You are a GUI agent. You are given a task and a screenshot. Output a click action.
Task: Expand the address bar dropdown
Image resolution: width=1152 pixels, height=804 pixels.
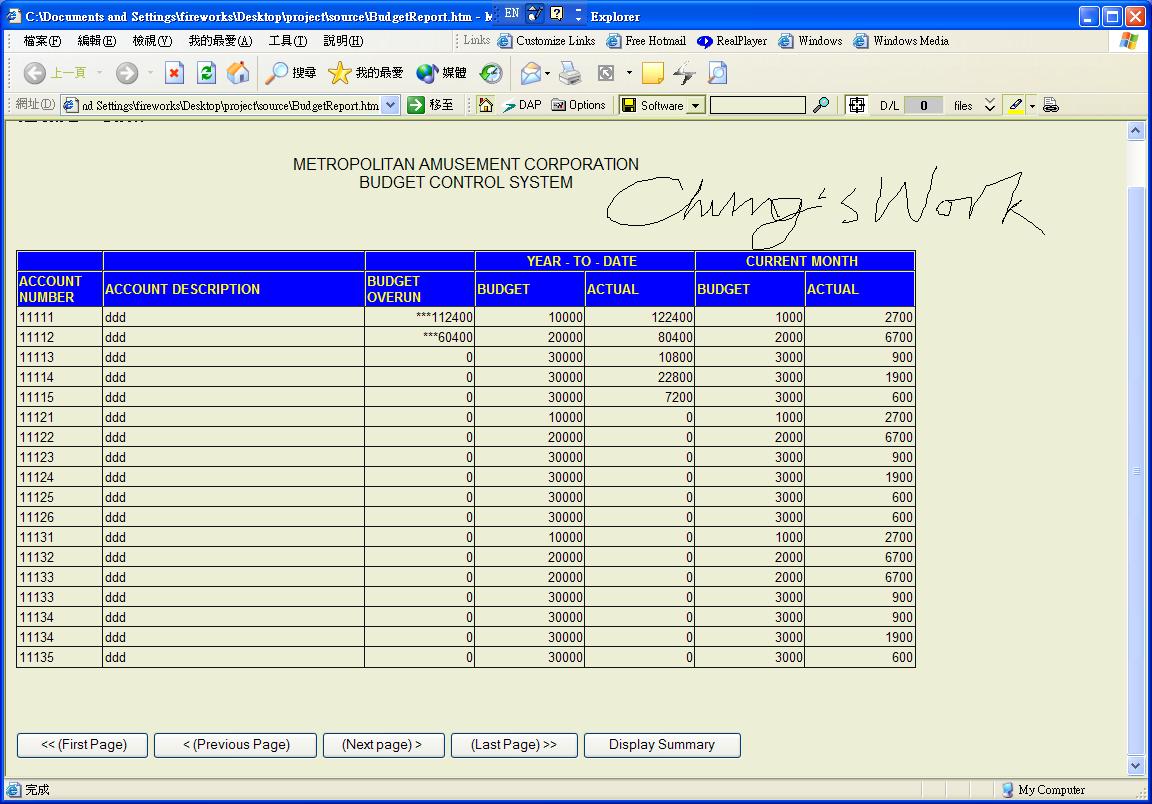point(391,105)
